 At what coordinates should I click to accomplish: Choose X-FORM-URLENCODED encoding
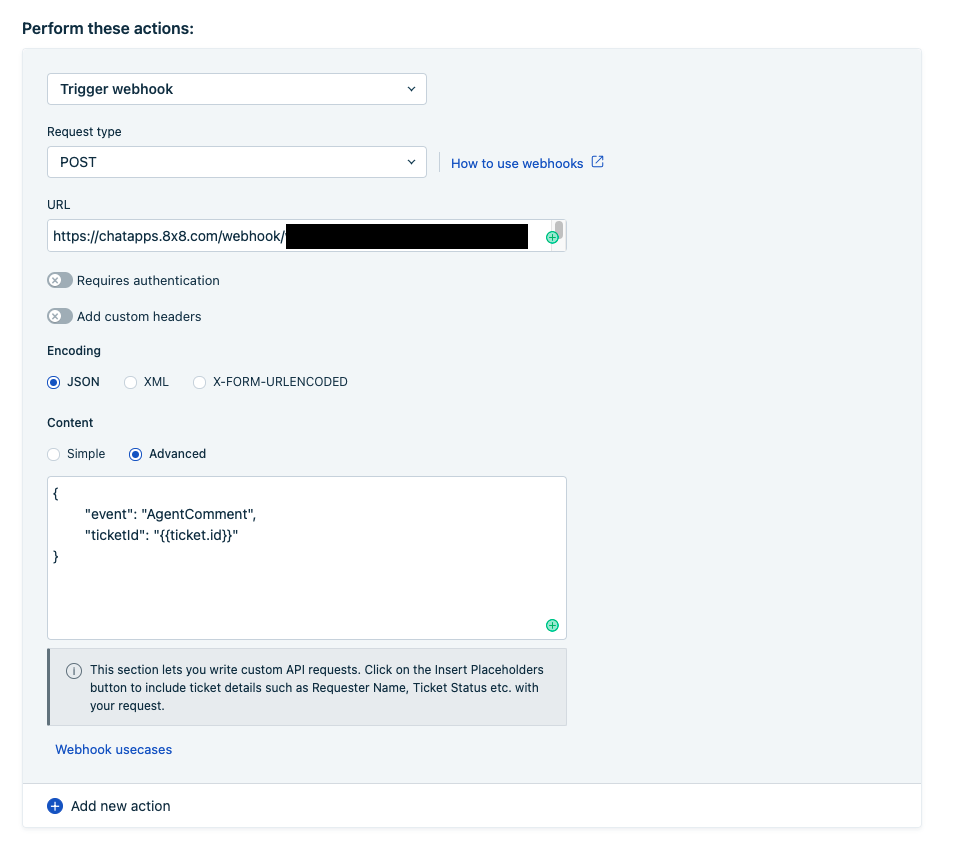[x=199, y=382]
